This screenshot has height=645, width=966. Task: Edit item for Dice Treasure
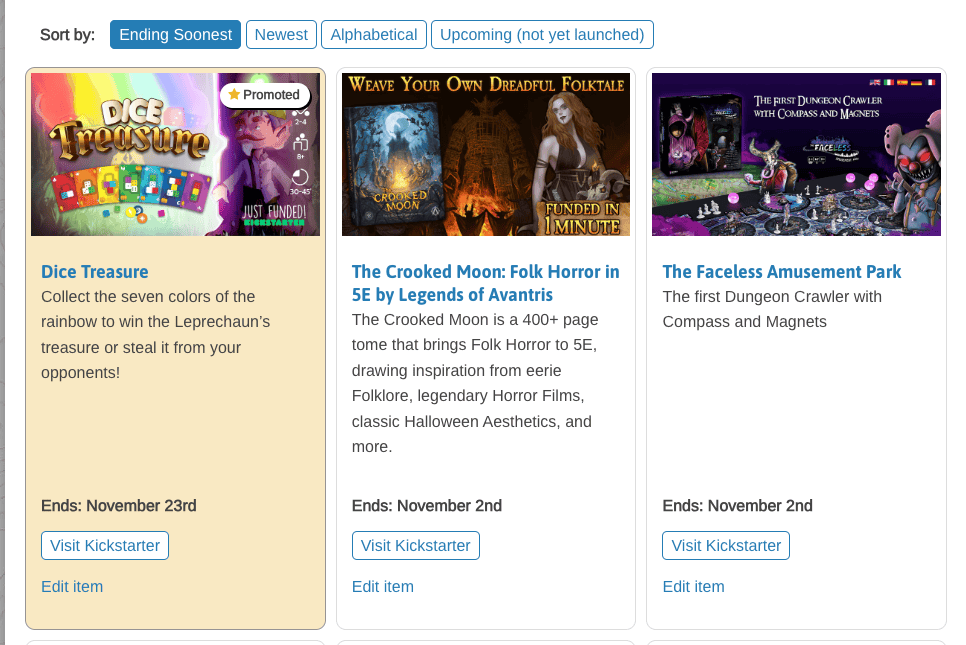[x=72, y=586]
